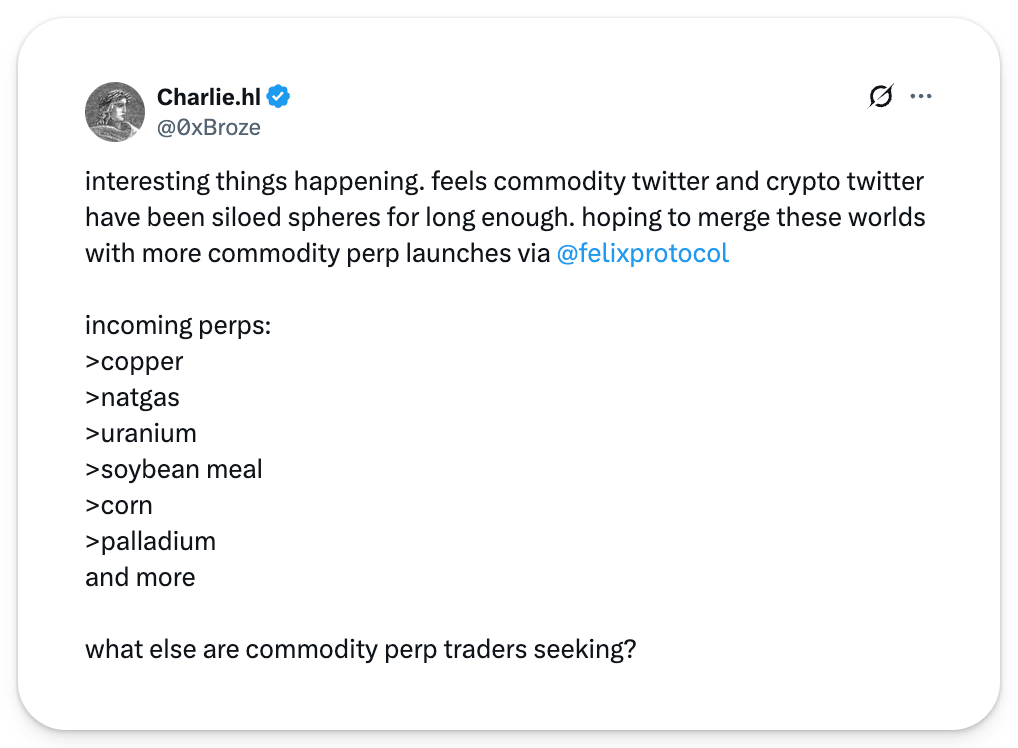
Task: Open Charlie.hl's profile avatar picture
Action: [x=115, y=111]
